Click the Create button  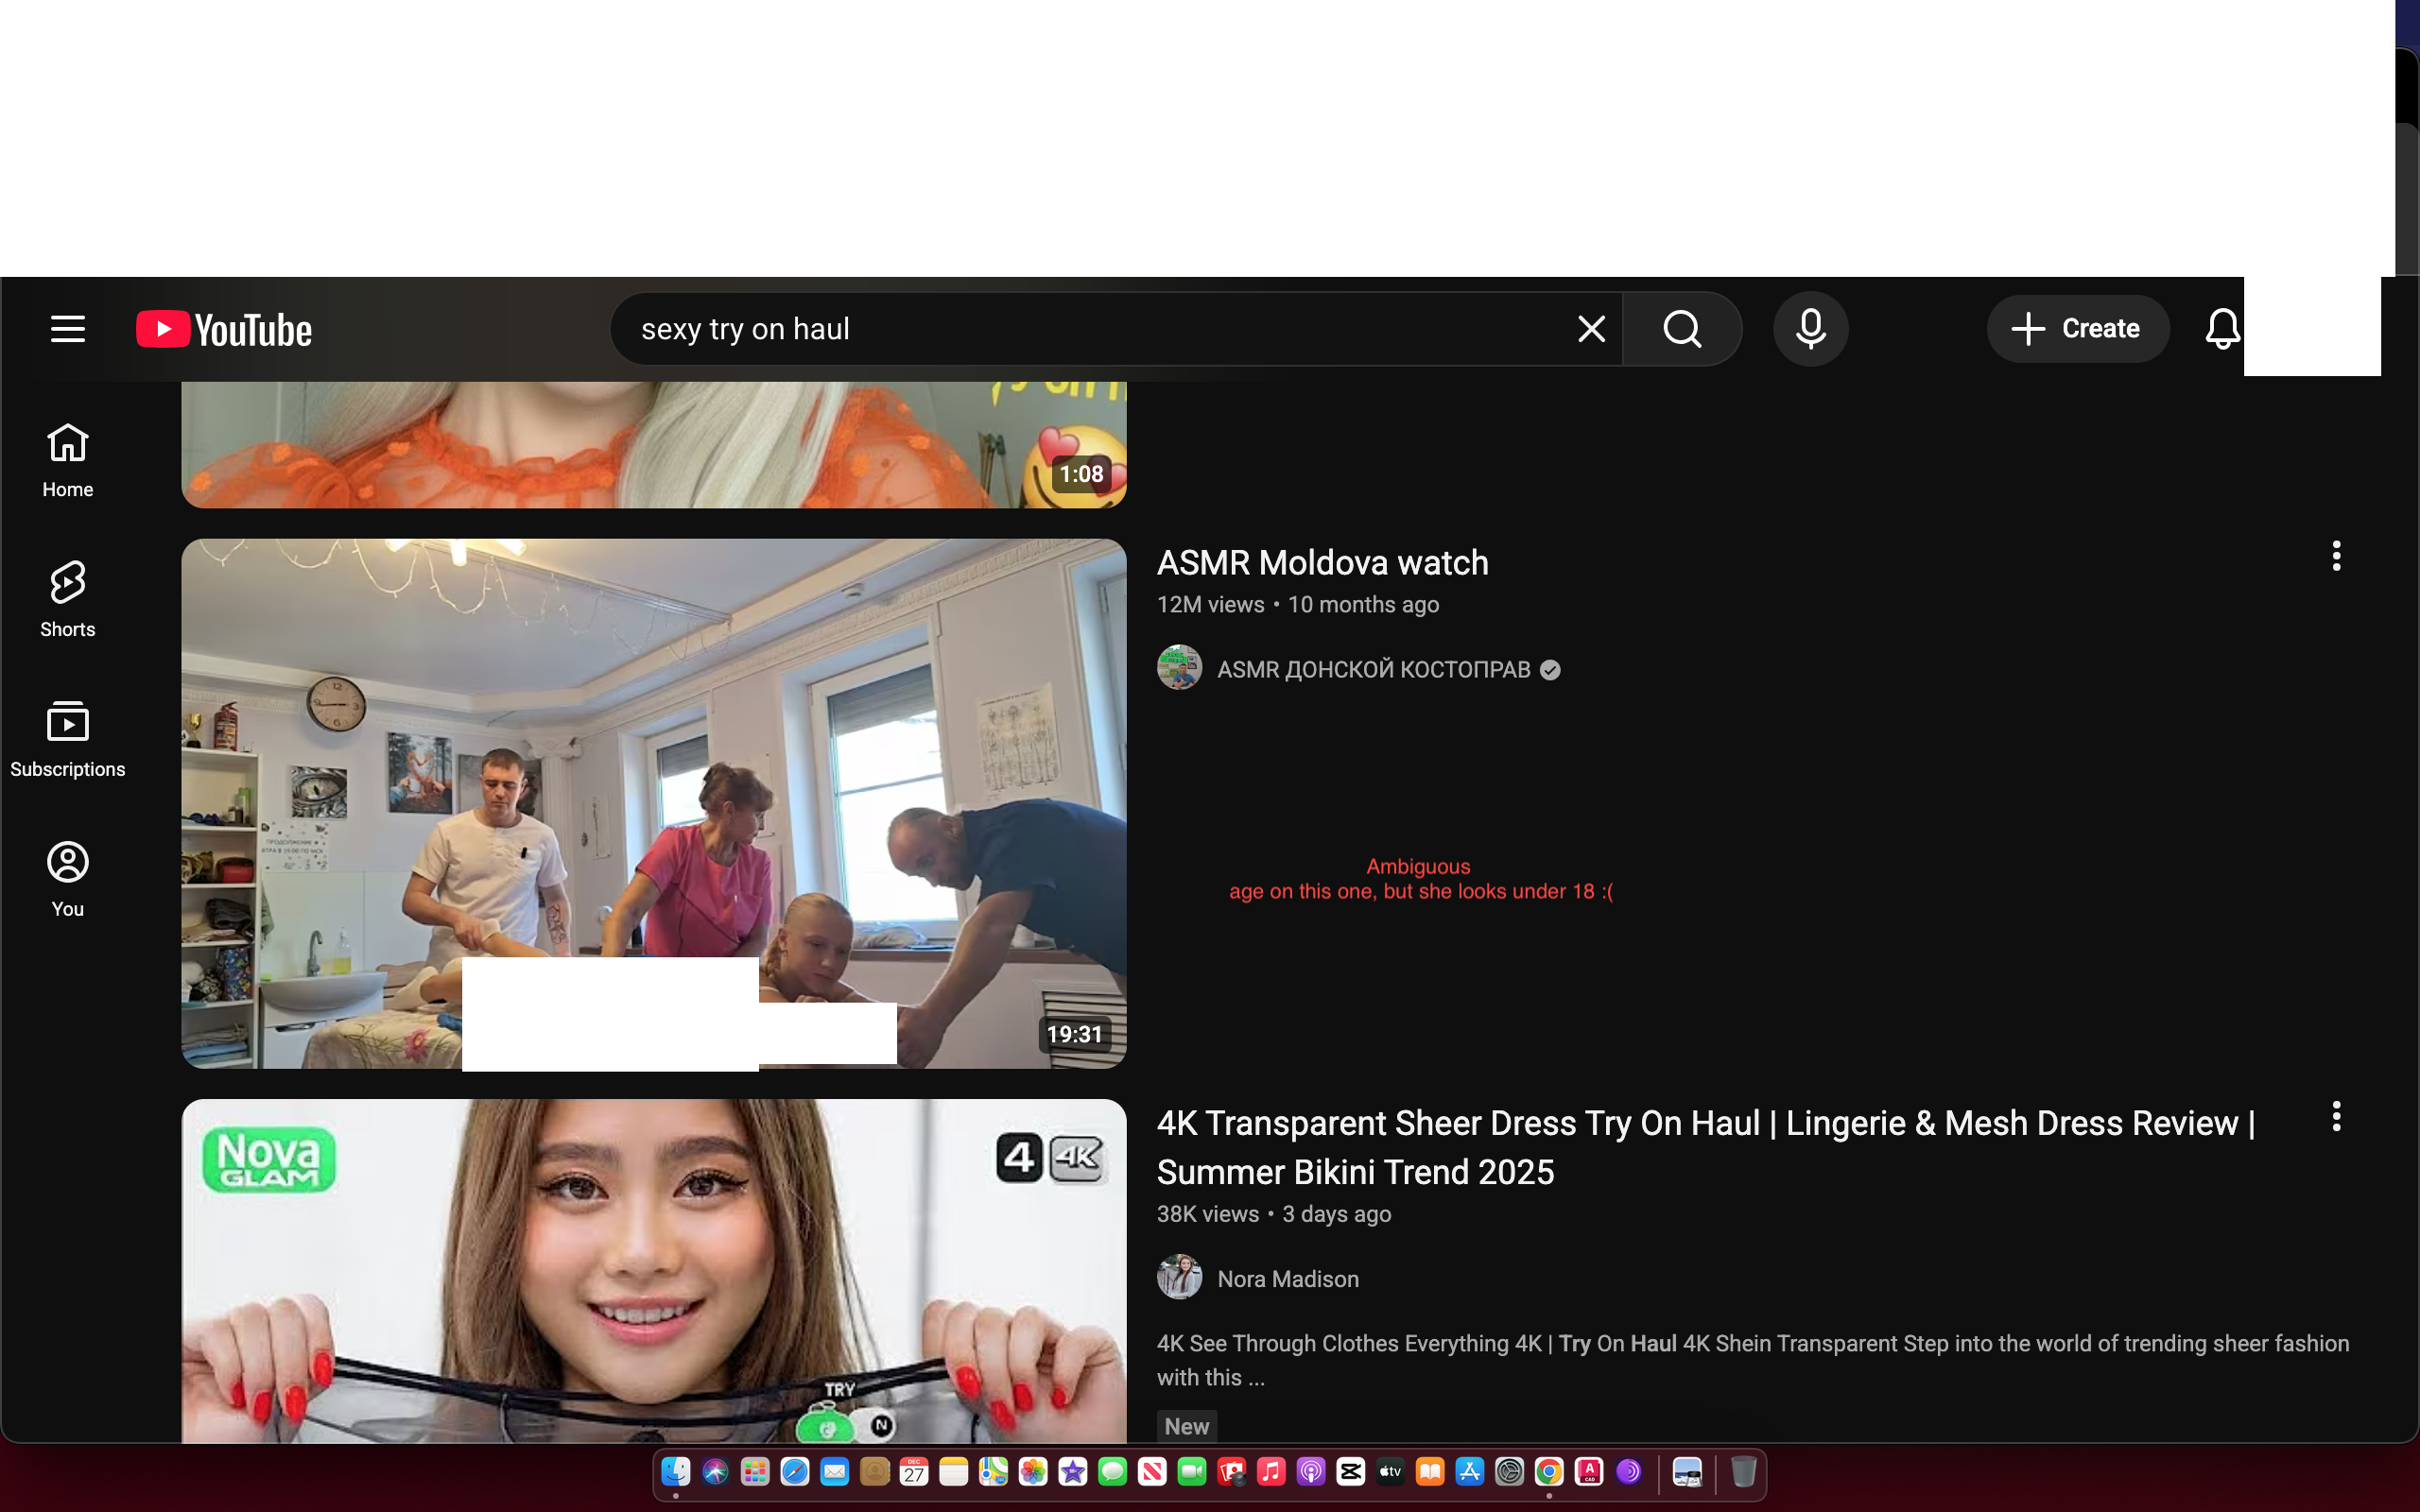[x=2077, y=329]
